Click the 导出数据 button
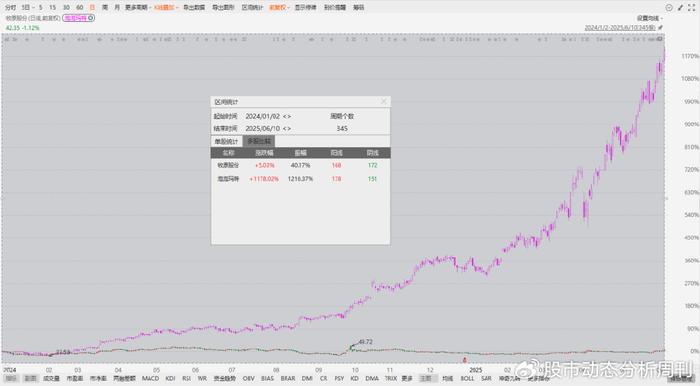Viewport: 700px width, 386px height. pyautogui.click(x=194, y=8)
